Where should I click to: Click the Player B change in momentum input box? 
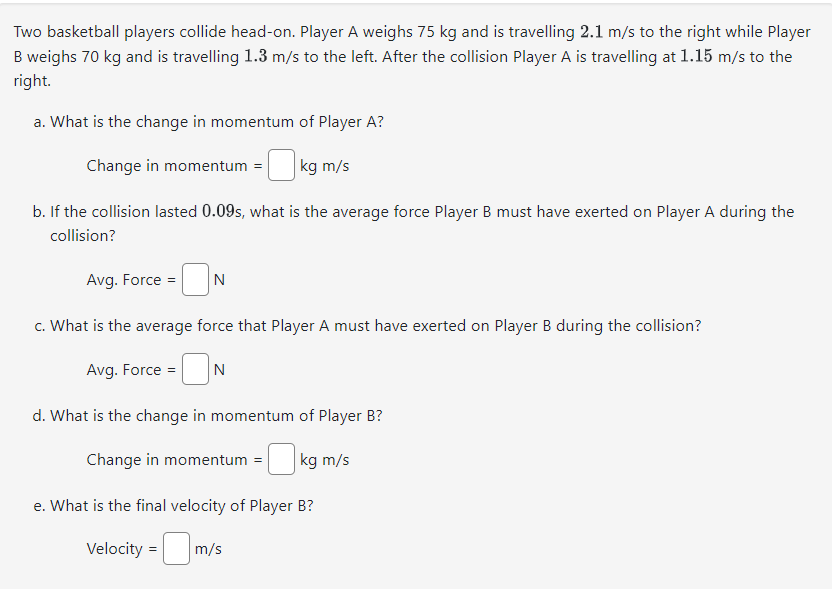coord(281,459)
